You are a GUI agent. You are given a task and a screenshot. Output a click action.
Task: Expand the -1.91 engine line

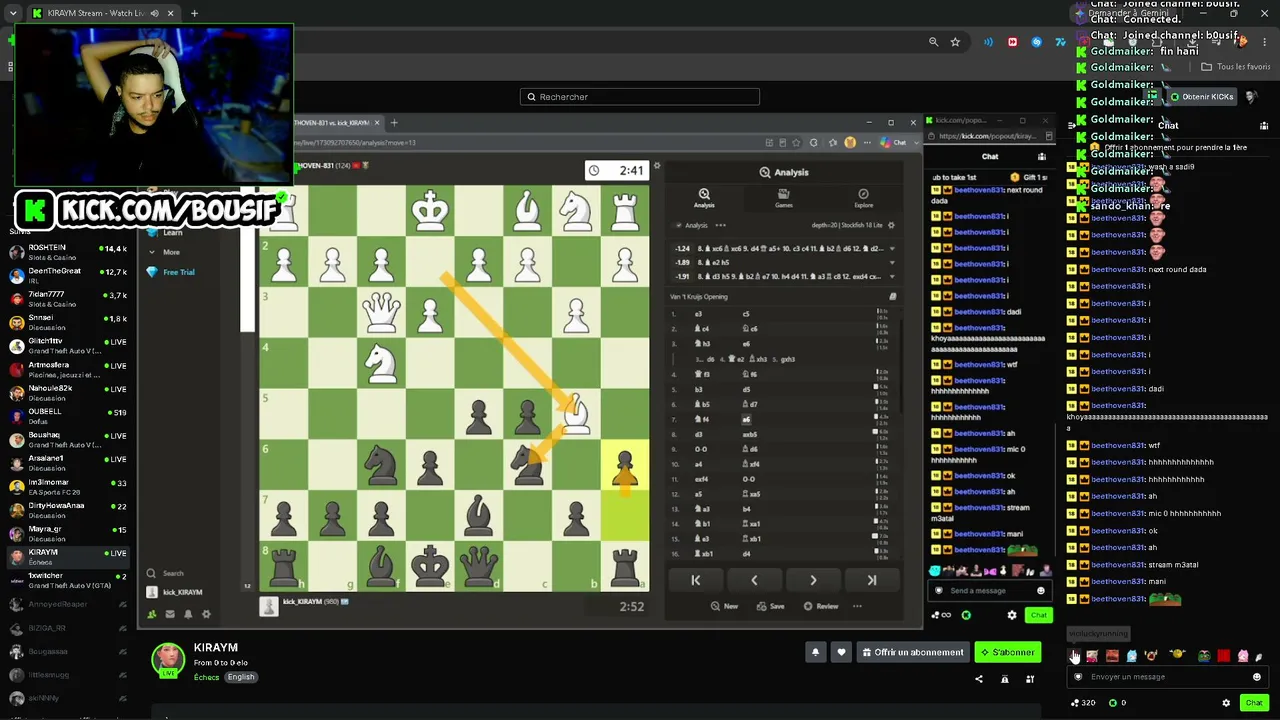[x=892, y=276]
